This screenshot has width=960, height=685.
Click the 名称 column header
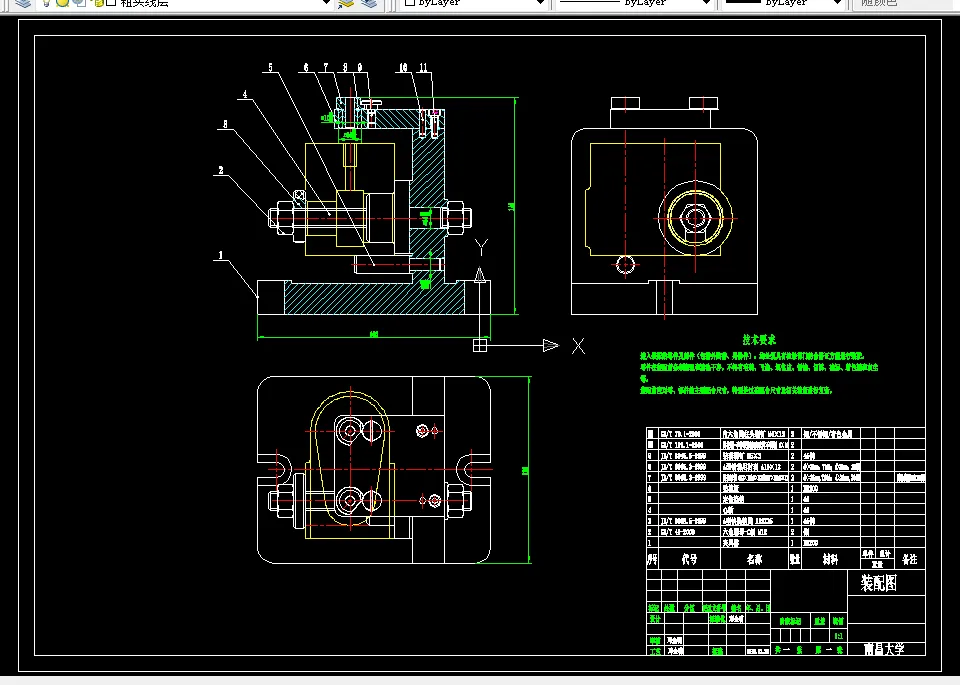(754, 559)
